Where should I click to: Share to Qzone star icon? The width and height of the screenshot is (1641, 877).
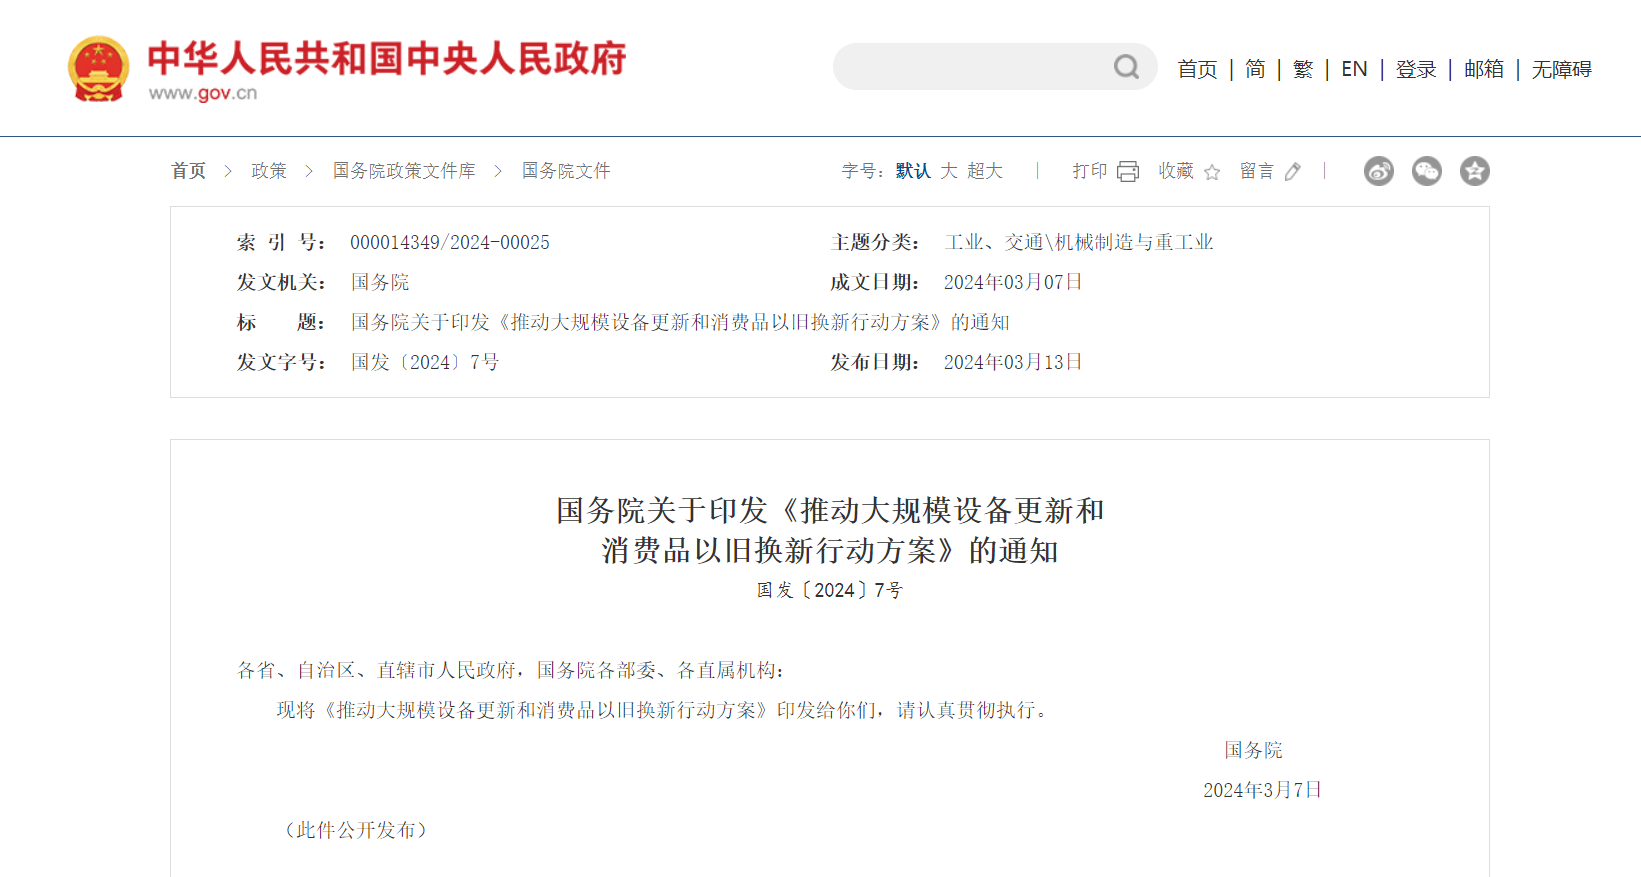pos(1474,171)
